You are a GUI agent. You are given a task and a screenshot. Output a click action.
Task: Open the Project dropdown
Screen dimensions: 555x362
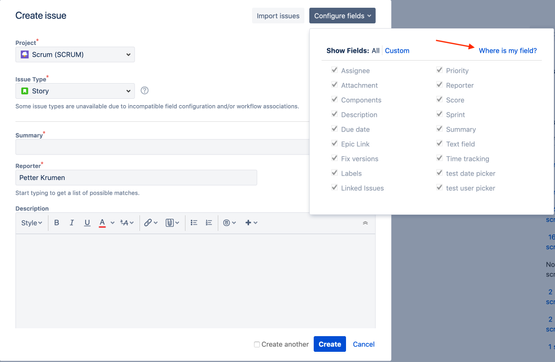(x=75, y=54)
